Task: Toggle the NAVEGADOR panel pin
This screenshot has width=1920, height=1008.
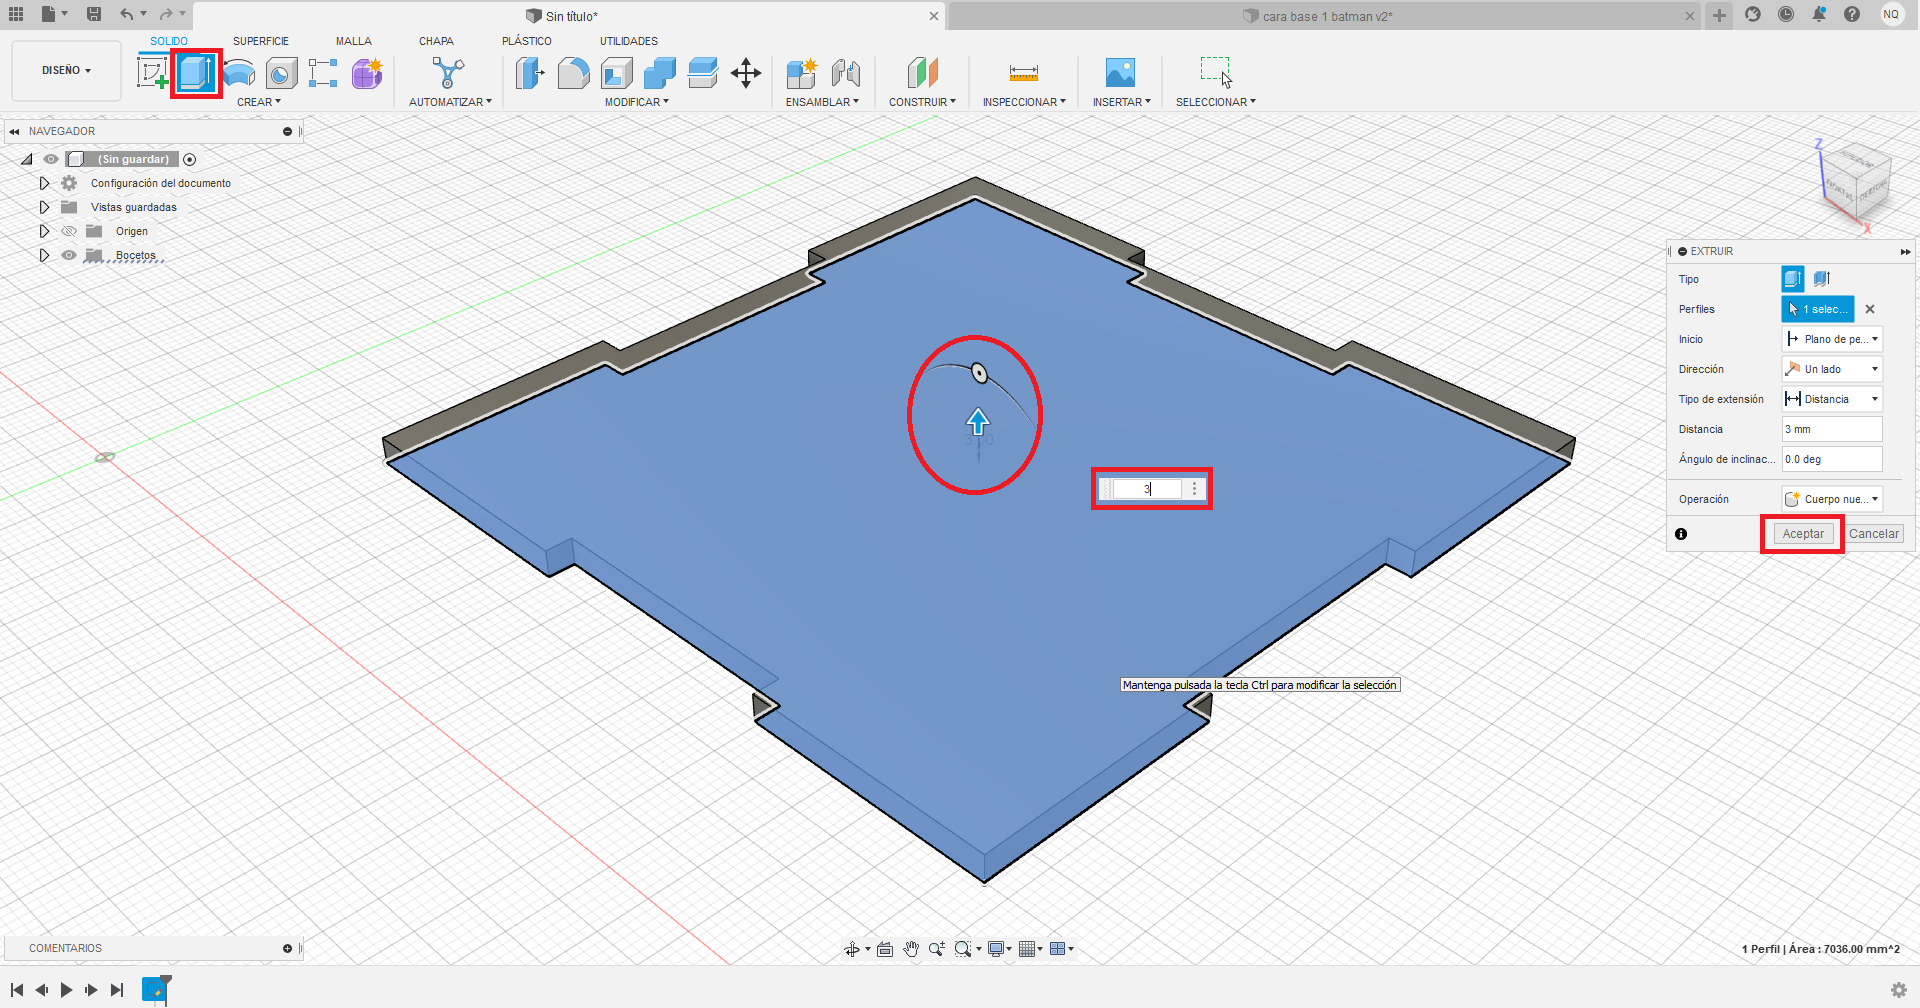Action: pyautogui.click(x=288, y=131)
